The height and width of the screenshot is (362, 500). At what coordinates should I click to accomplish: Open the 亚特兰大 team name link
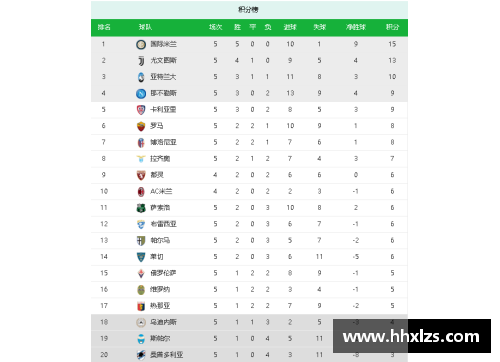163,77
